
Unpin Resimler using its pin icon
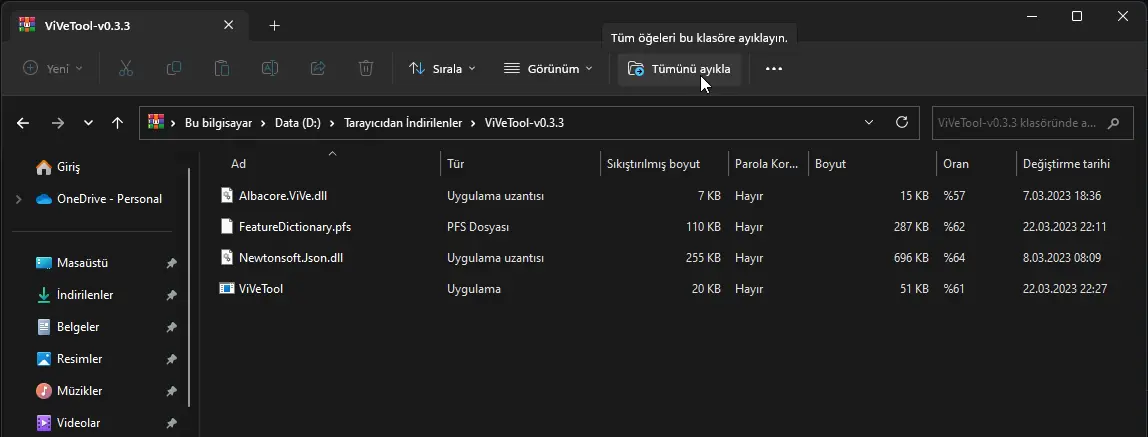(171, 359)
